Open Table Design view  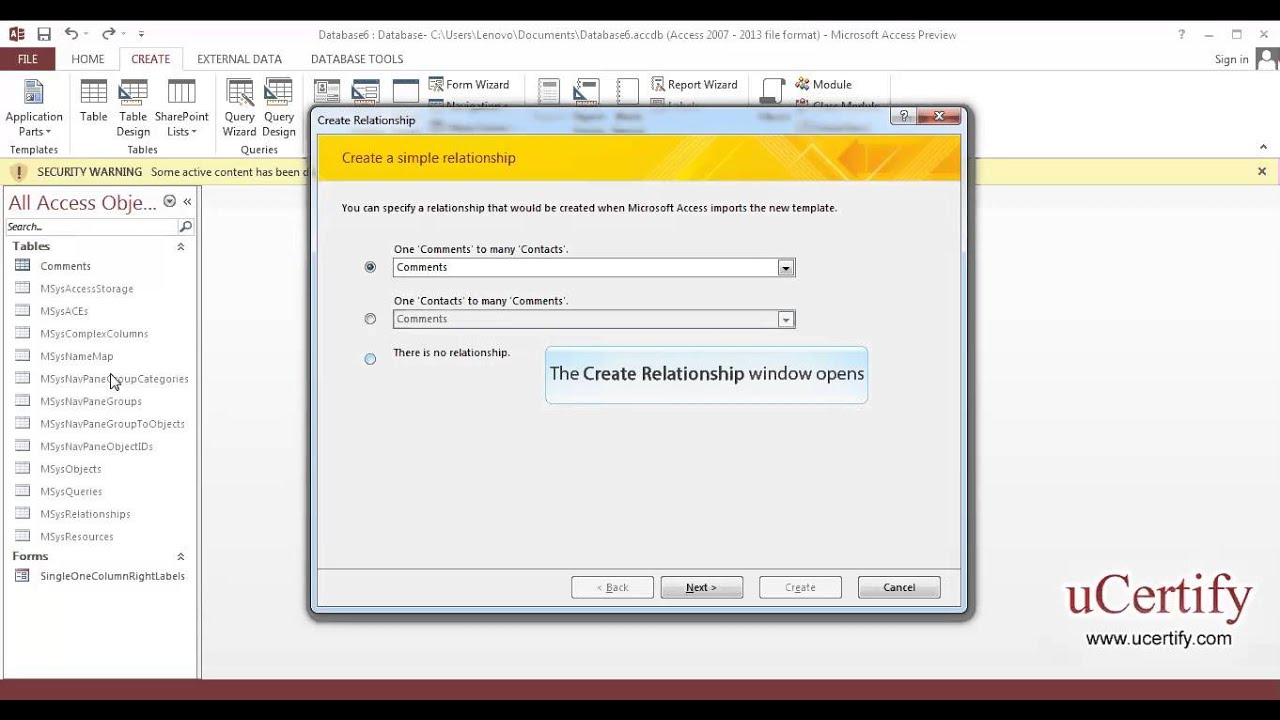[x=133, y=108]
